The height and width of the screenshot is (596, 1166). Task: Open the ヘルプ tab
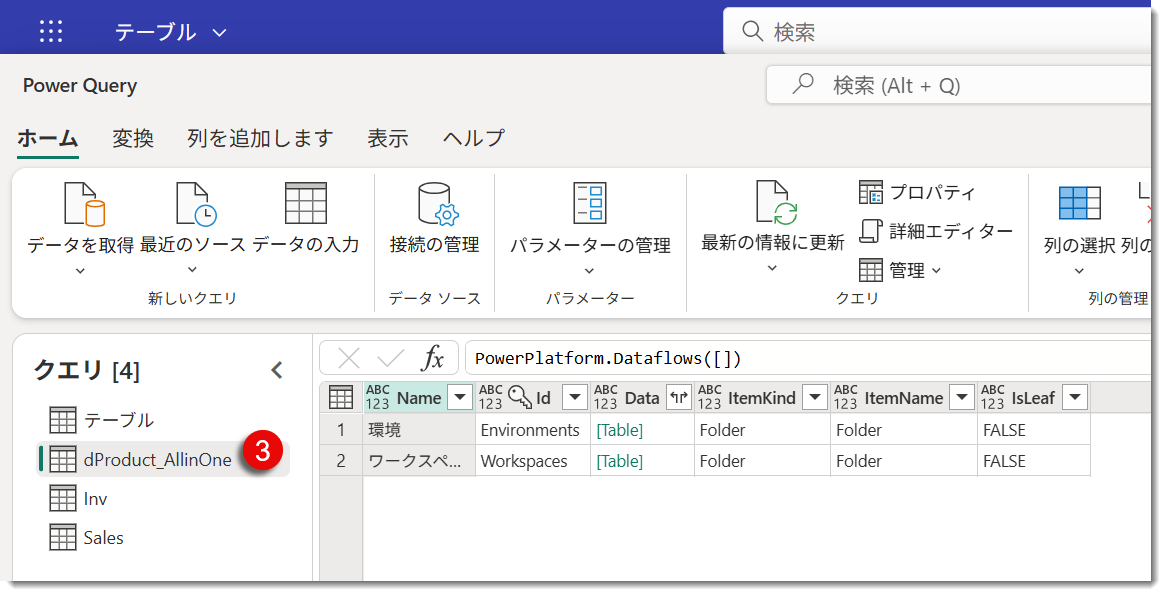pos(474,138)
